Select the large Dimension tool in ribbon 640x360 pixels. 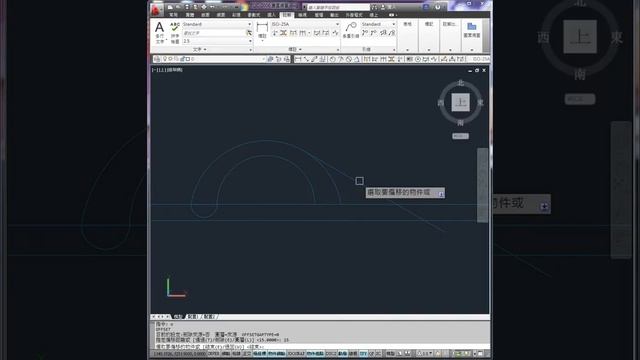click(x=262, y=28)
